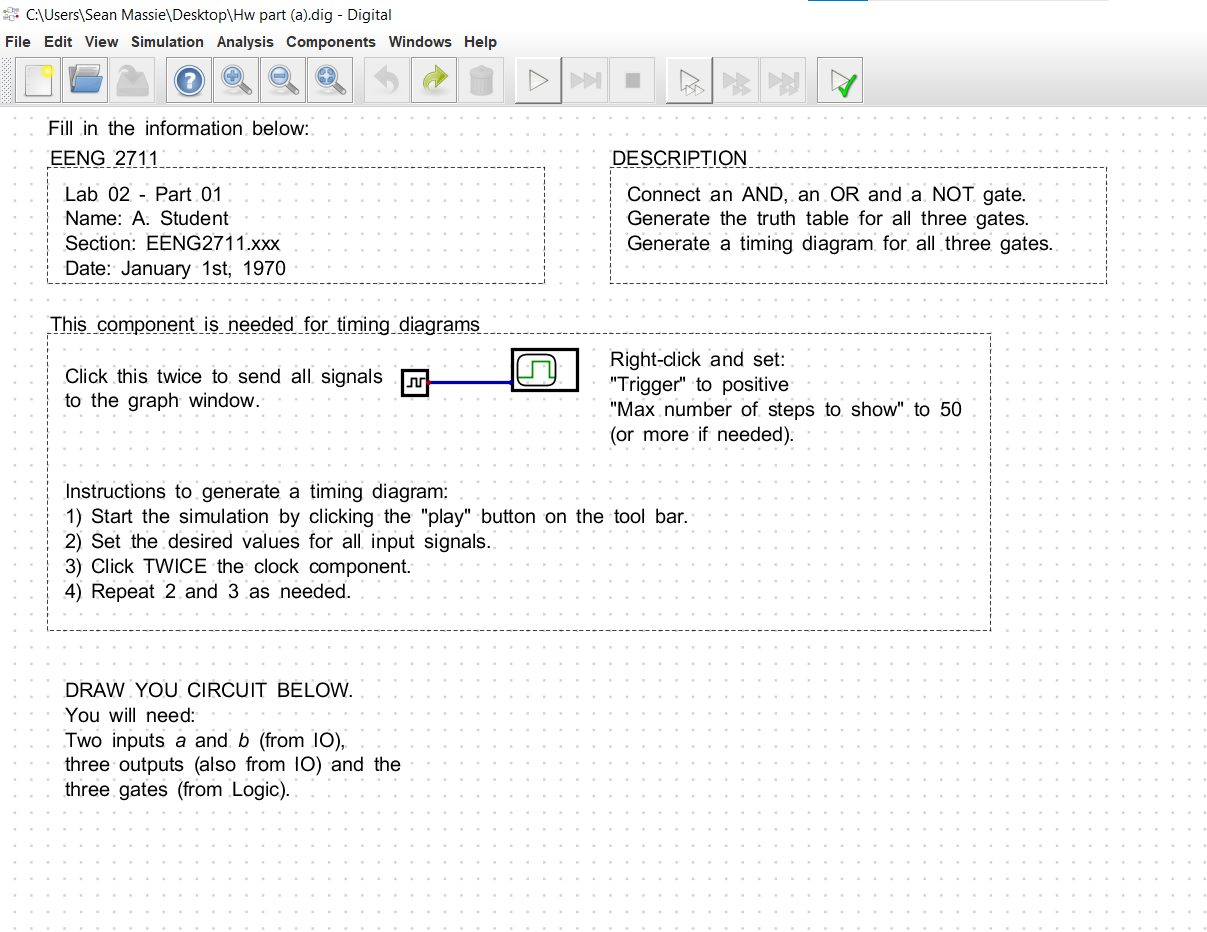The width and height of the screenshot is (1207, 932).
Task: Select the clock component in the schematic
Action: (415, 383)
